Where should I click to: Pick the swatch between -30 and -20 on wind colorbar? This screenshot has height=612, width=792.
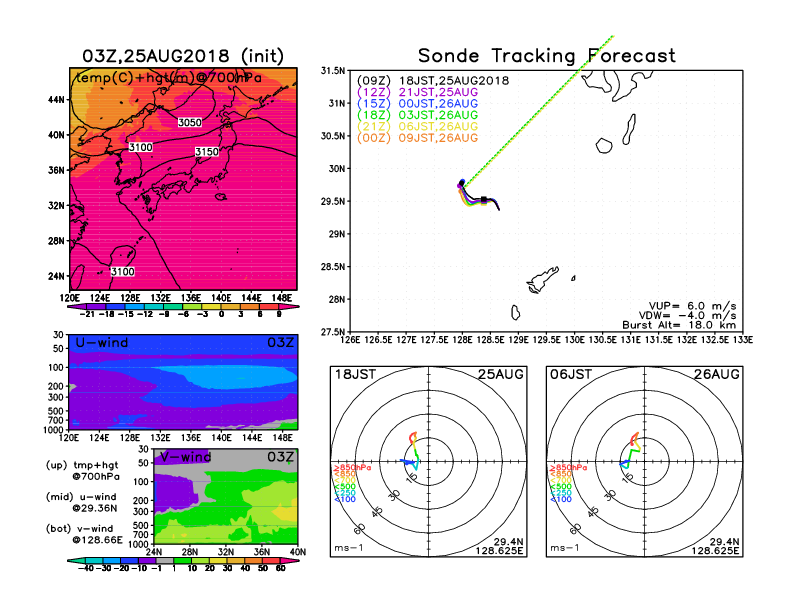click(x=111, y=560)
